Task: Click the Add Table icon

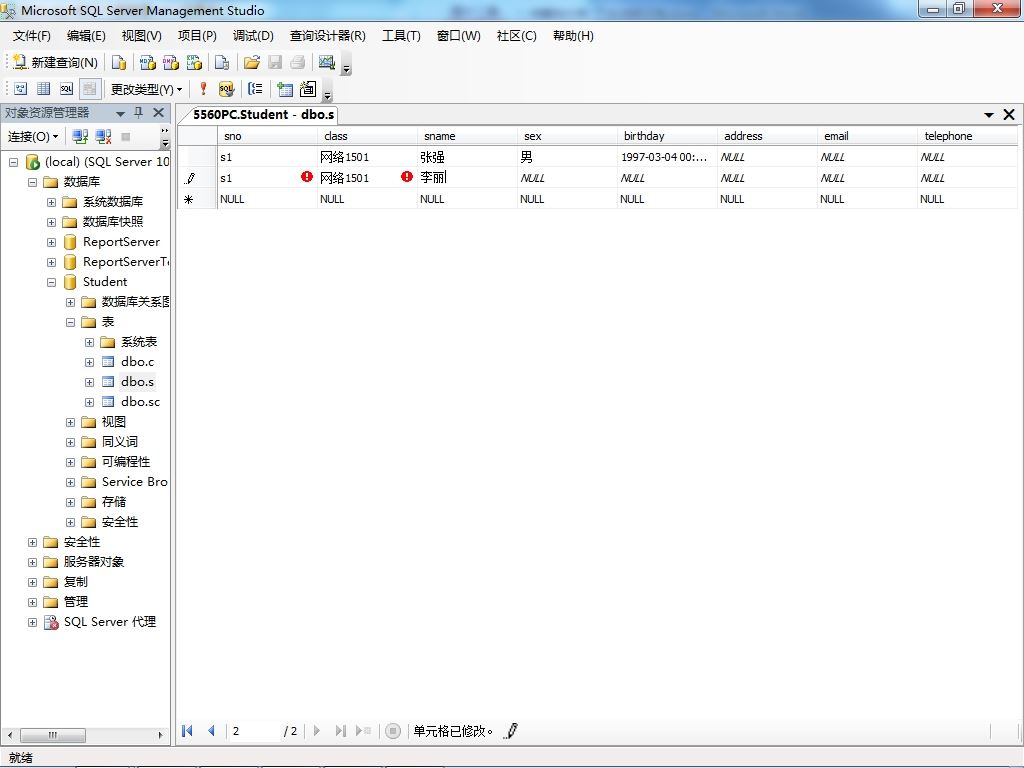Action: coord(285,89)
